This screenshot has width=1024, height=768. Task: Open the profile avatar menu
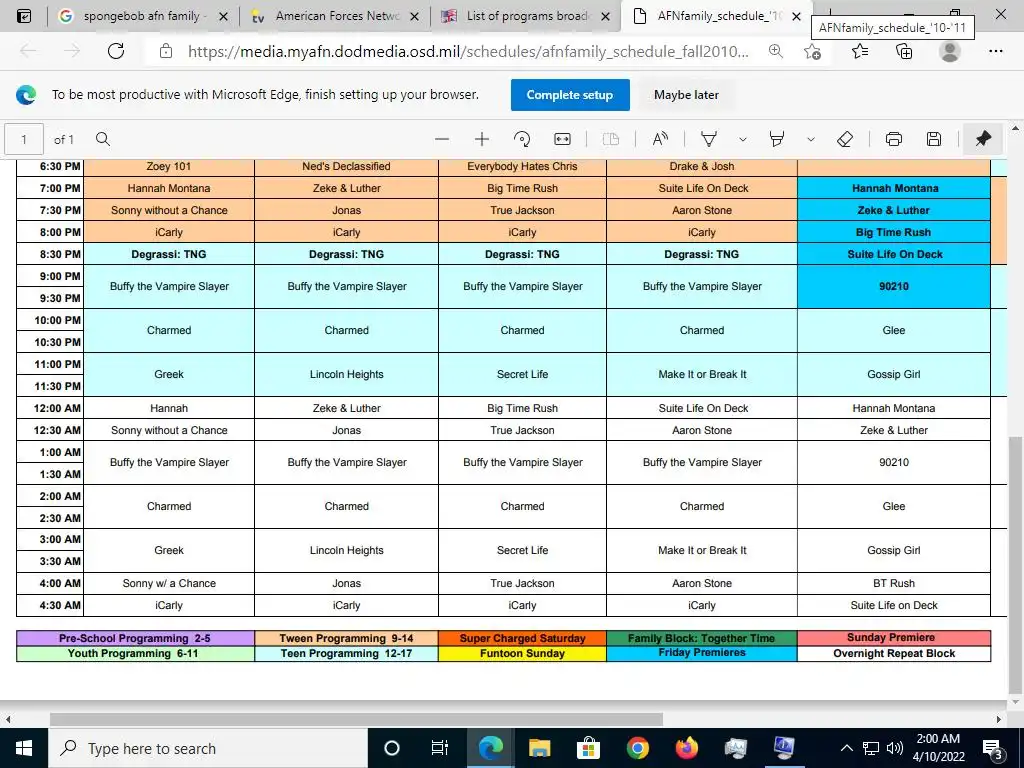click(x=950, y=51)
